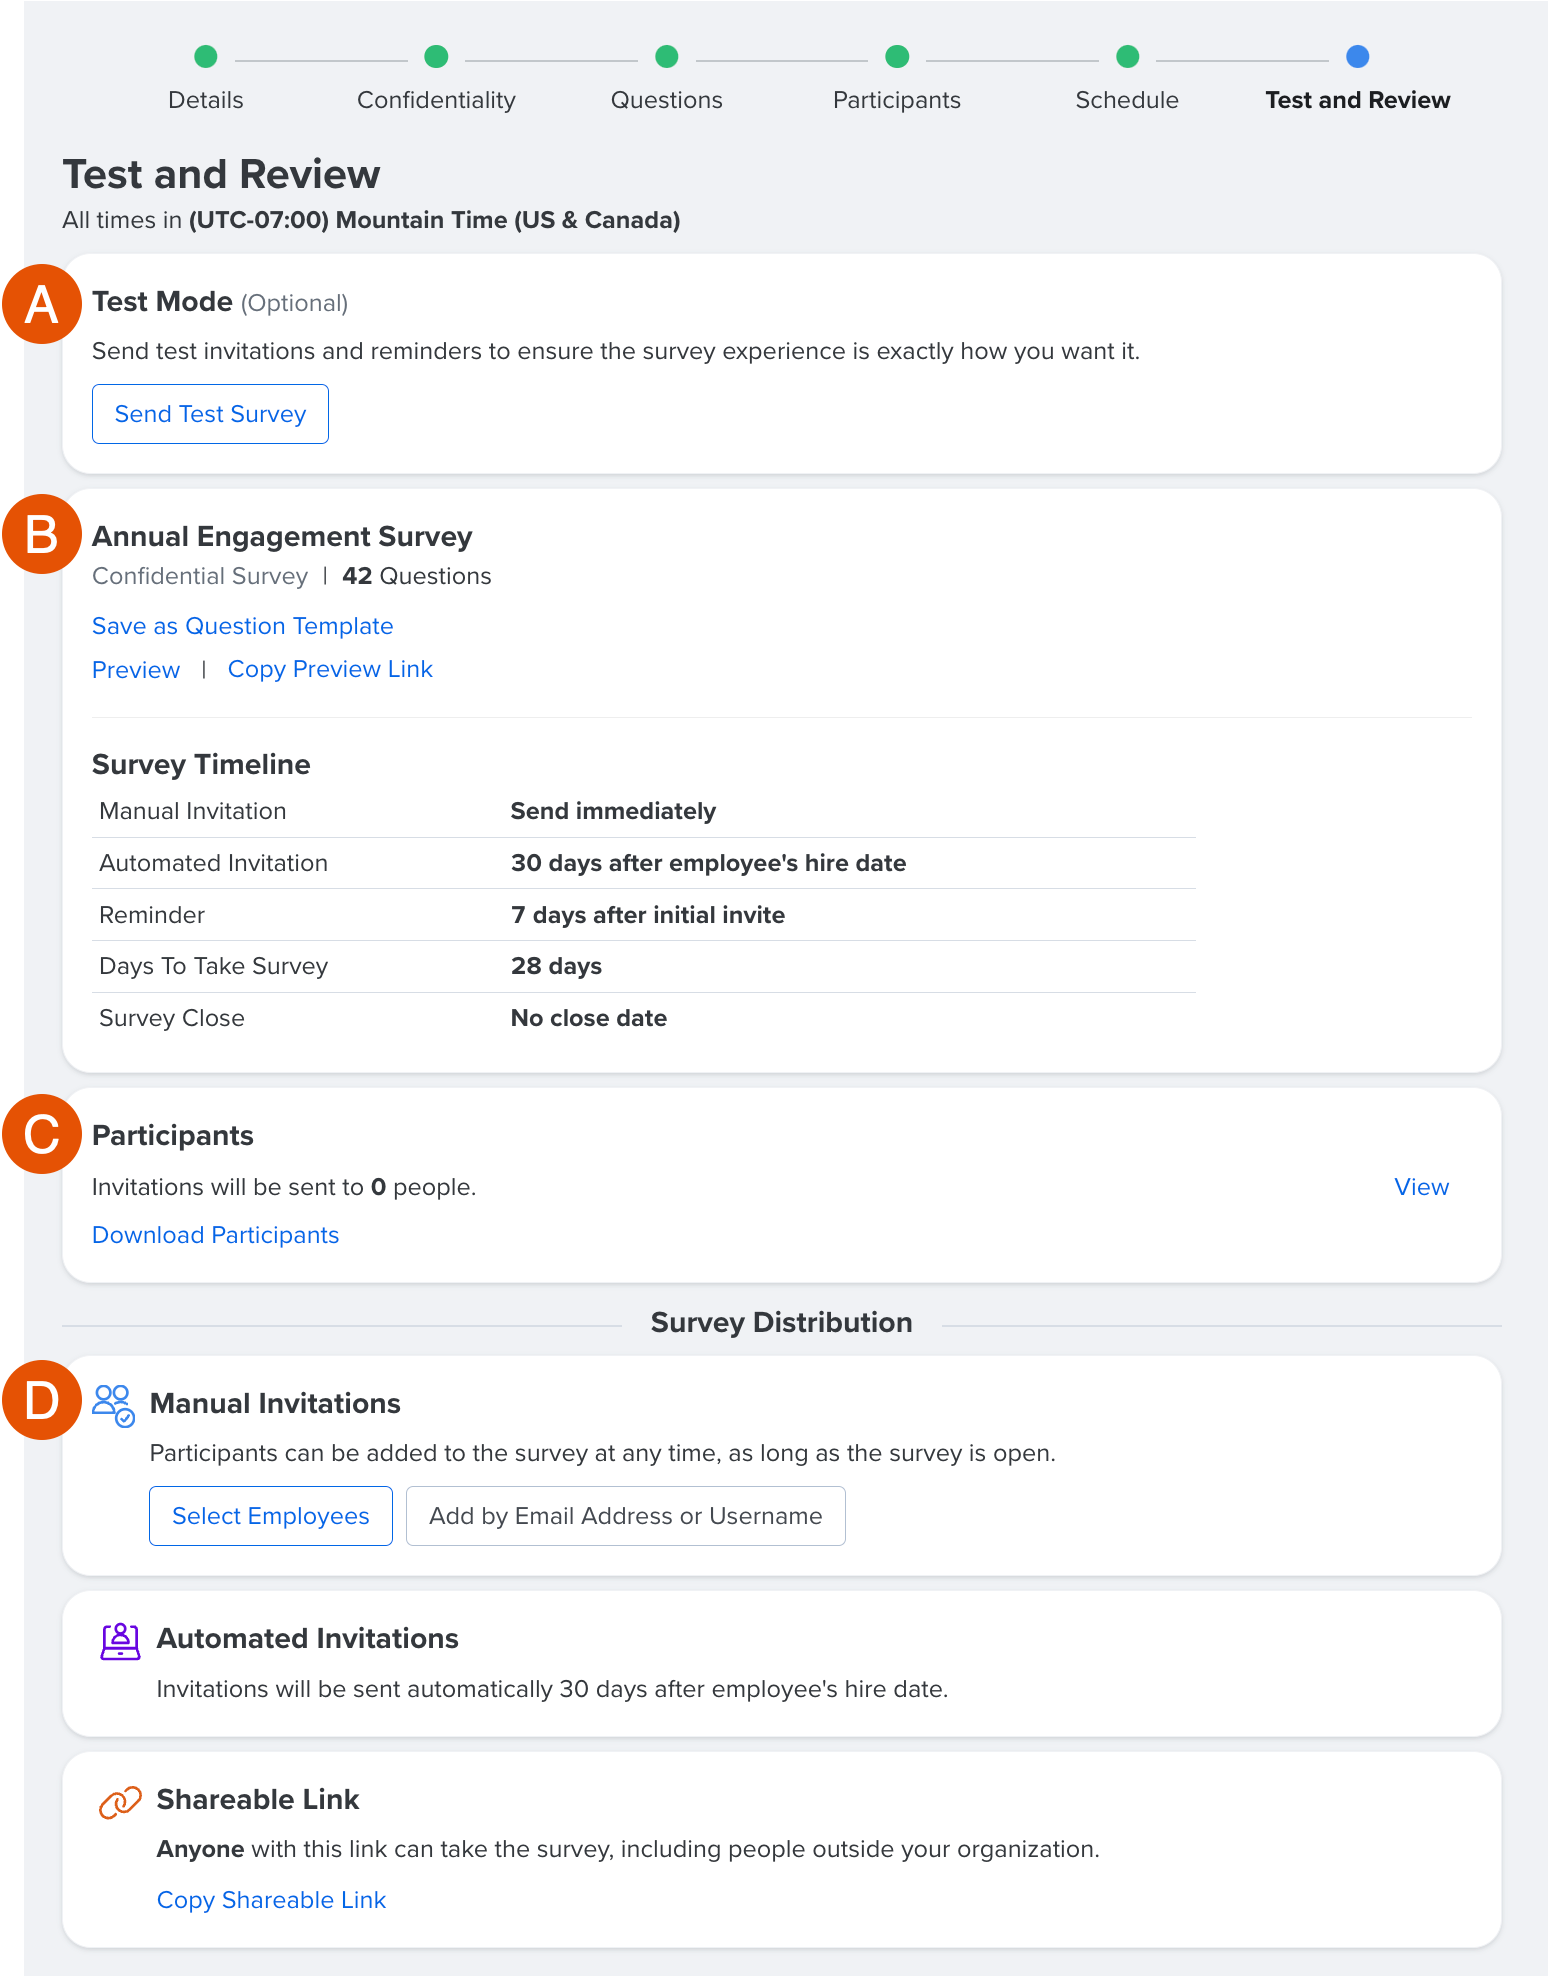The height and width of the screenshot is (1976, 1548).
Task: Click the Shareable Link chain icon
Action: tap(120, 1802)
